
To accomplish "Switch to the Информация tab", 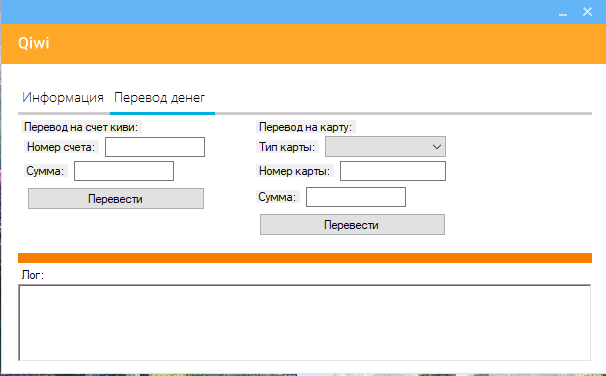I will click(x=63, y=97).
